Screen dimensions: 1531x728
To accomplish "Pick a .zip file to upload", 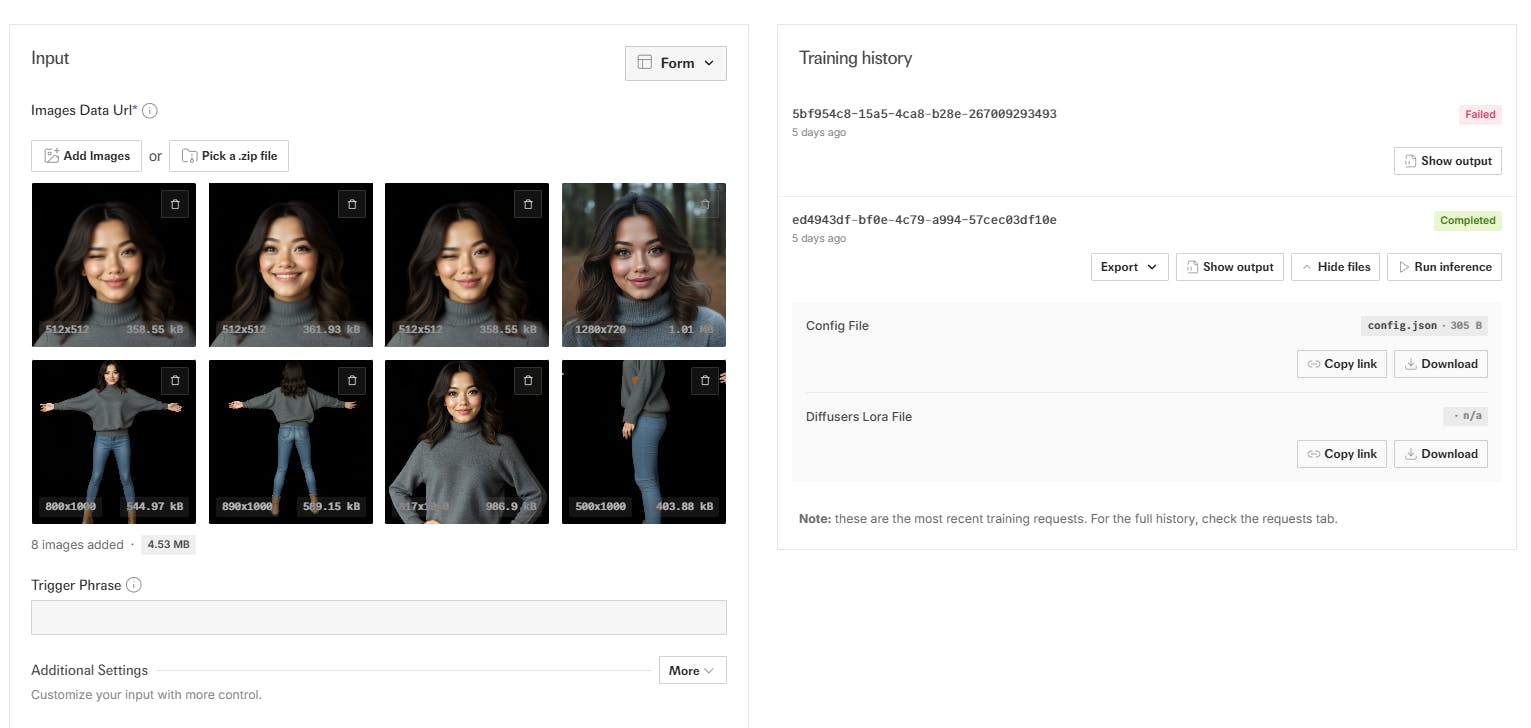I will point(229,156).
